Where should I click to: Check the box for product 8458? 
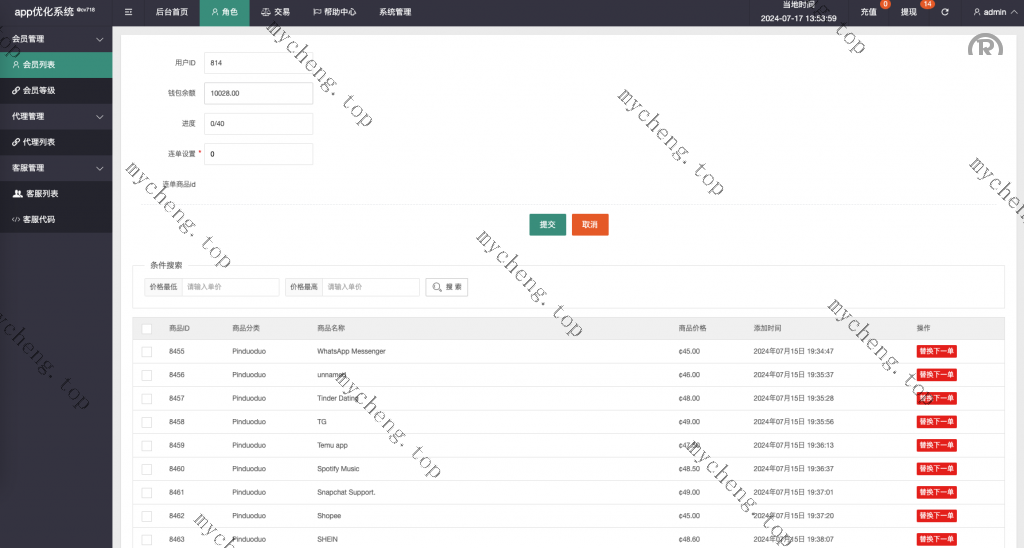click(147, 422)
